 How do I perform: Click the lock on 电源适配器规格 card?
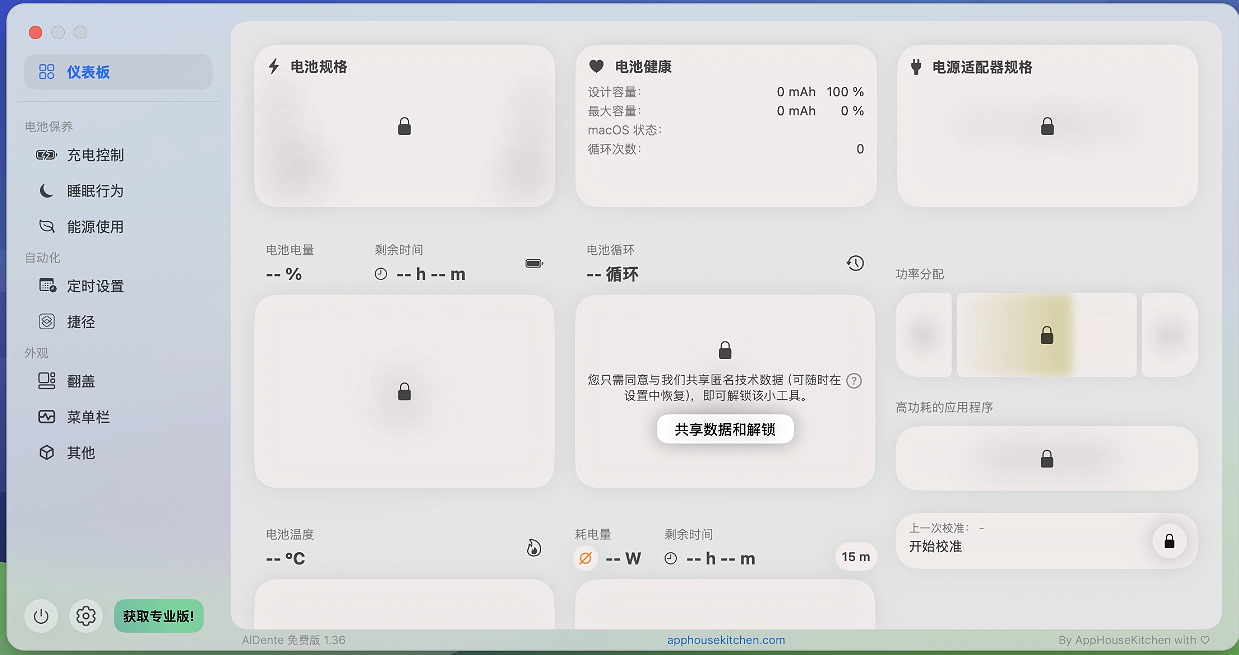pos(1047,127)
